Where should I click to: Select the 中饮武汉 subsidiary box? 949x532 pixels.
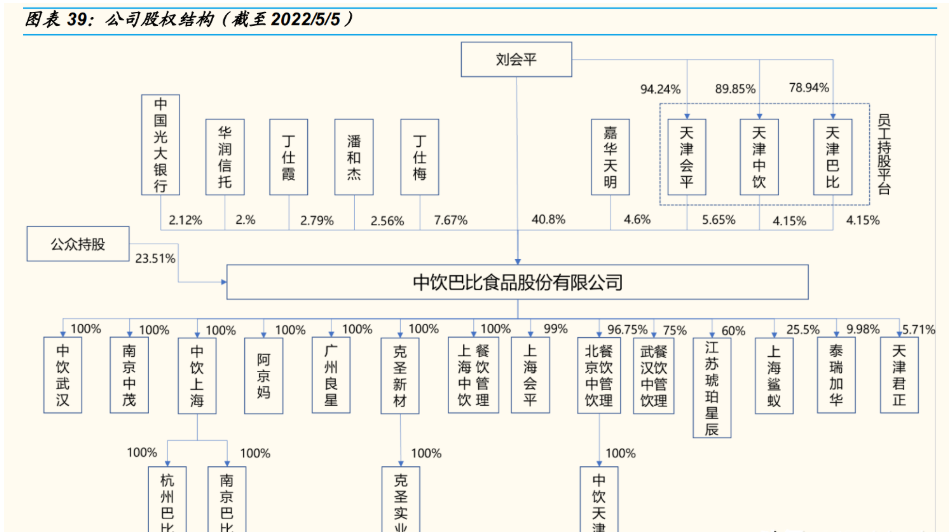tap(63, 375)
